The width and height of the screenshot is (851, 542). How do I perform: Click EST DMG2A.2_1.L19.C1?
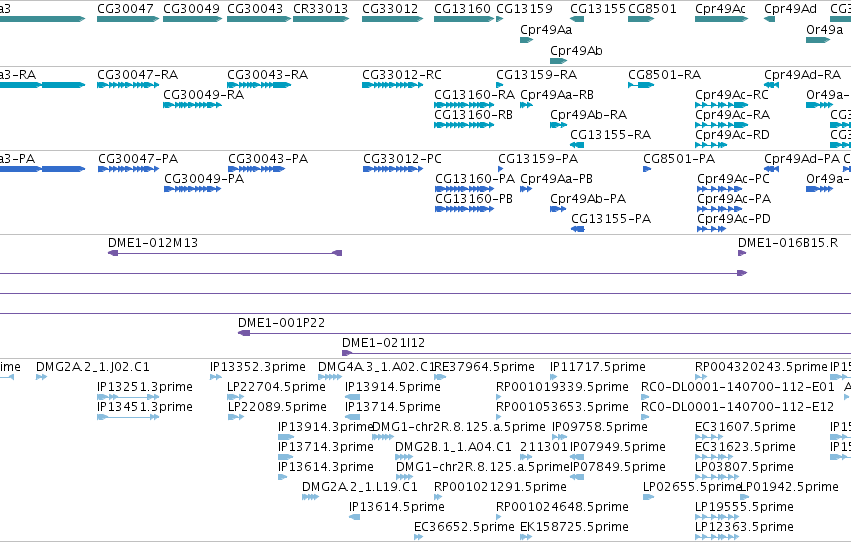[310, 497]
